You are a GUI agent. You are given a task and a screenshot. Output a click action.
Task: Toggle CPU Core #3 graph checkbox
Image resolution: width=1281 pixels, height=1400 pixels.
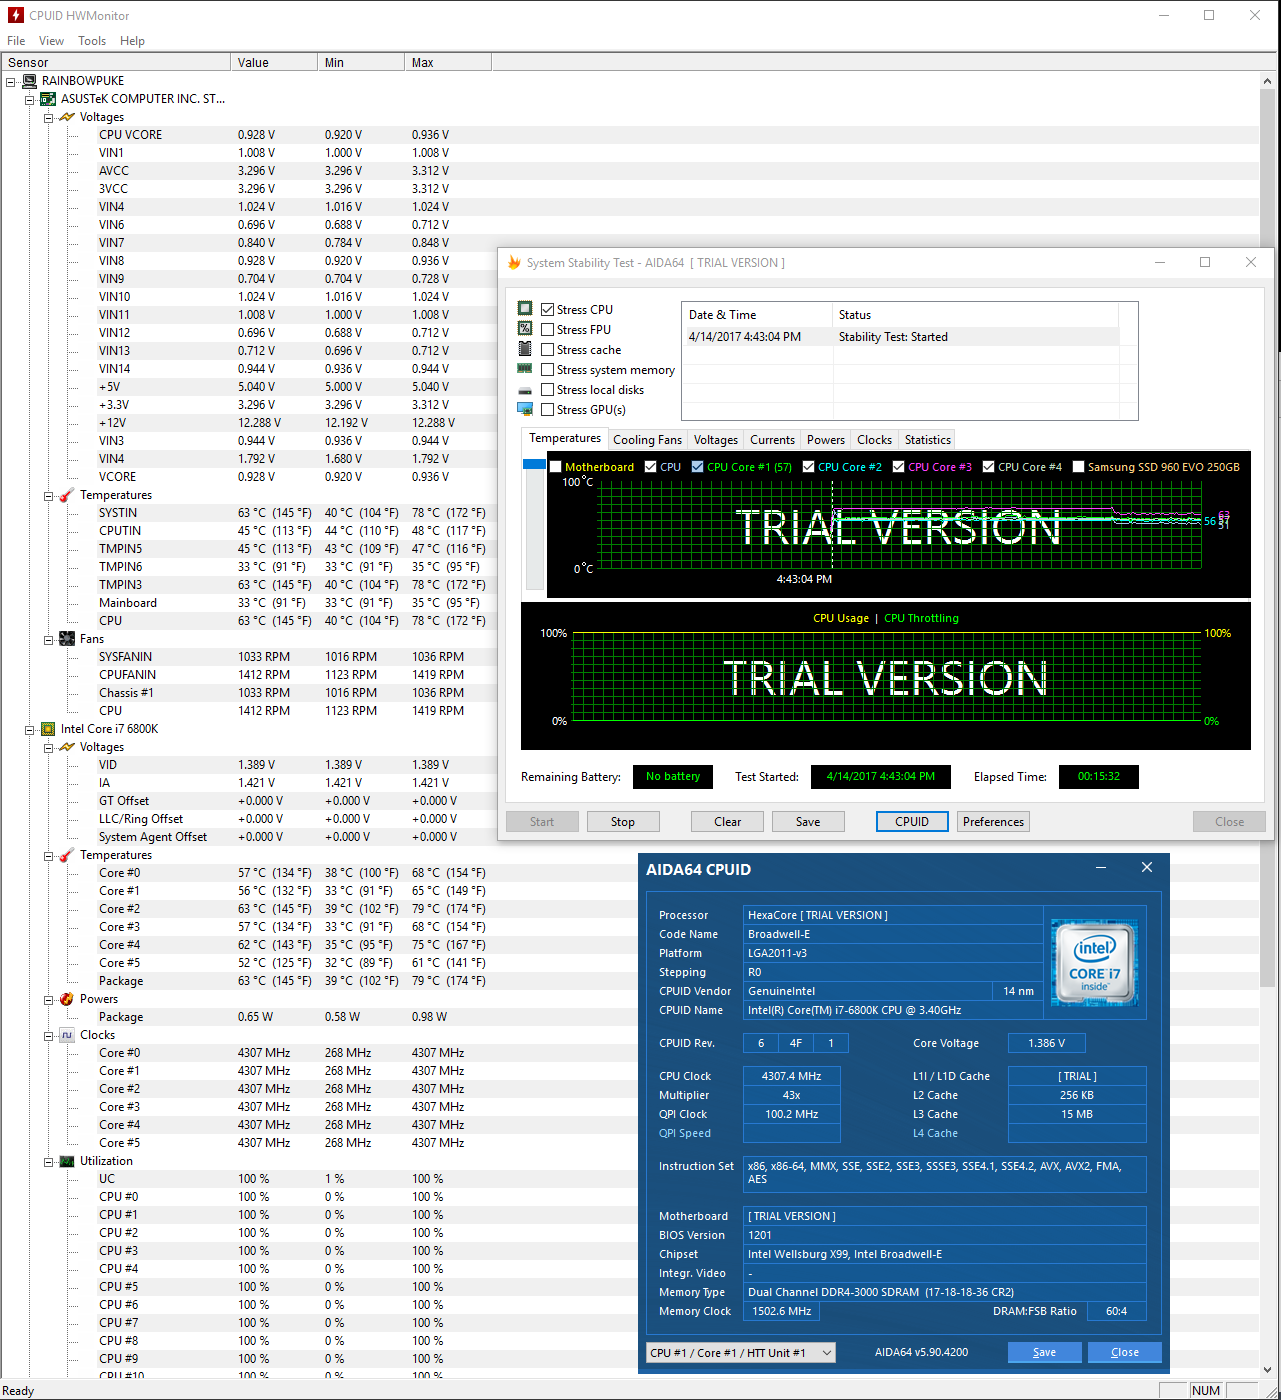[x=899, y=467]
